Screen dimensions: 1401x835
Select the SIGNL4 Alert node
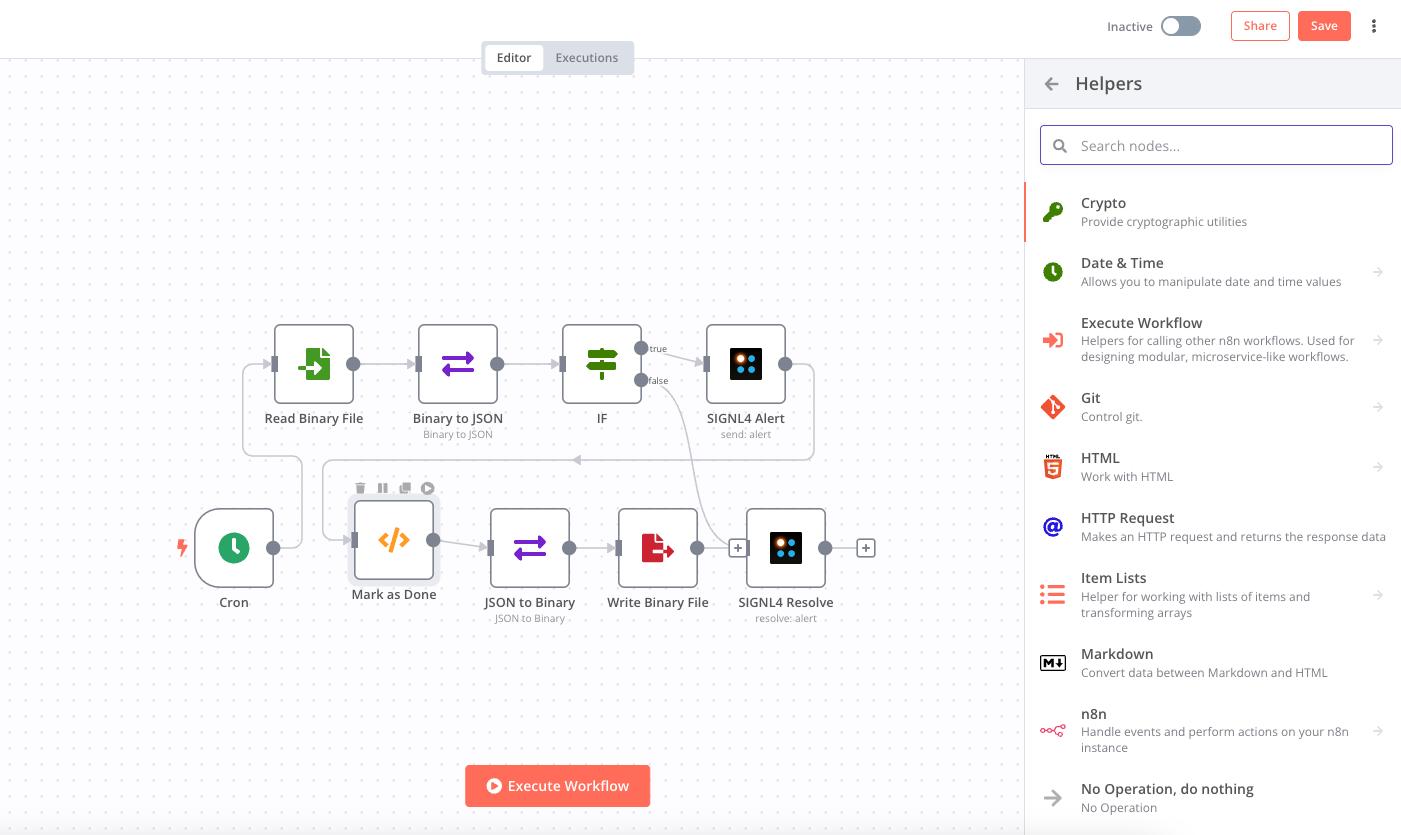tap(746, 364)
